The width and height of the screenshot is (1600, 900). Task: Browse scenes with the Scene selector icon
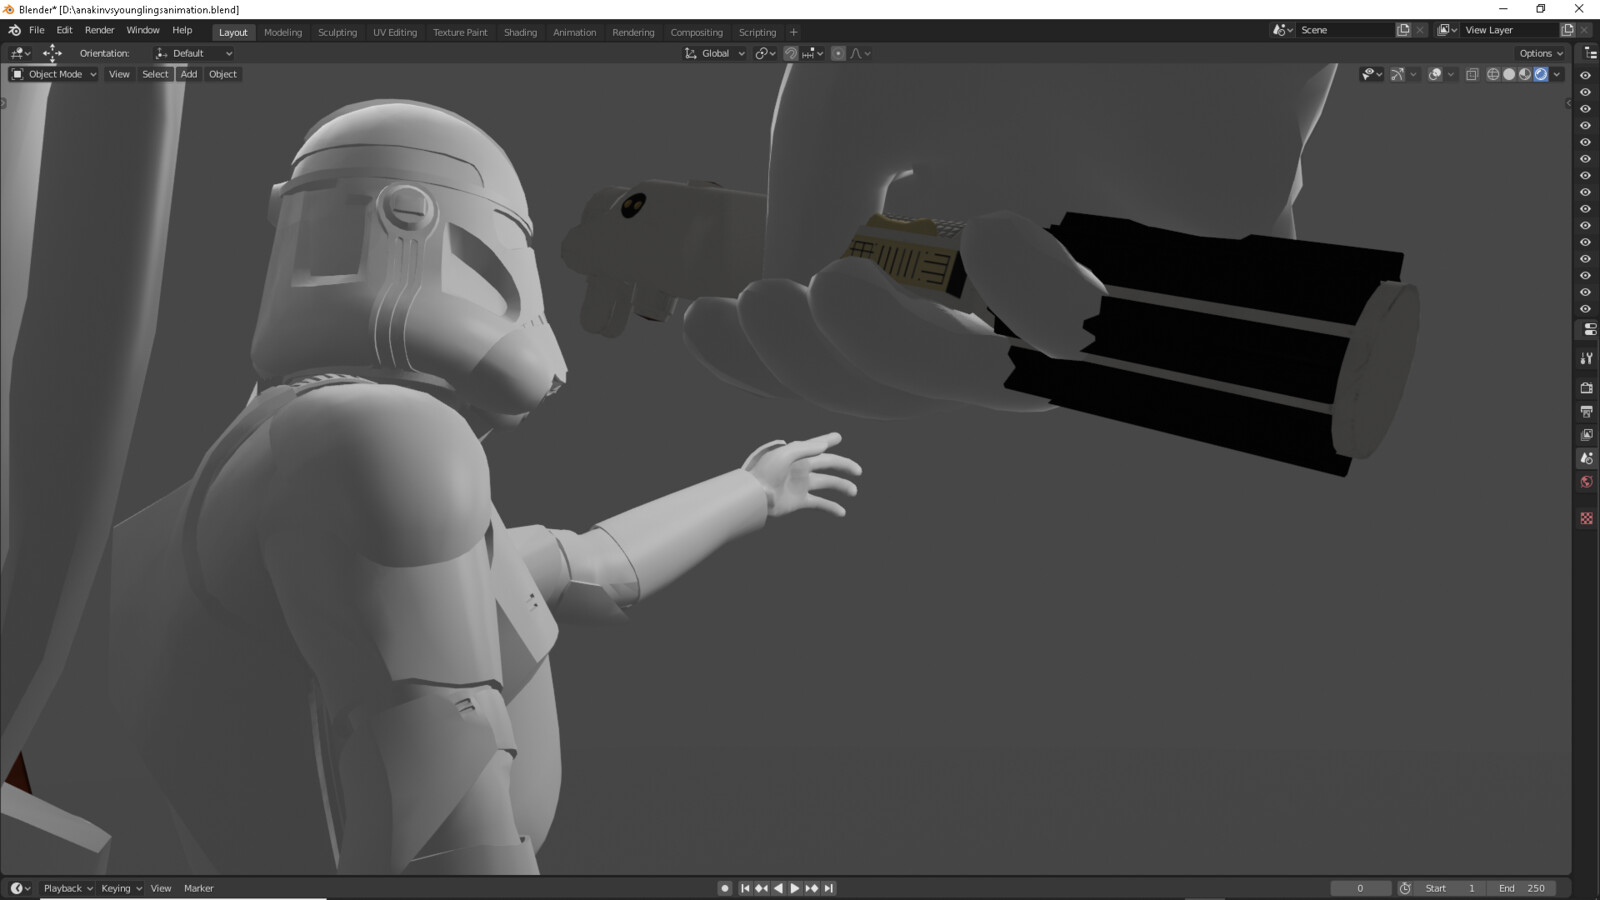pos(1282,30)
